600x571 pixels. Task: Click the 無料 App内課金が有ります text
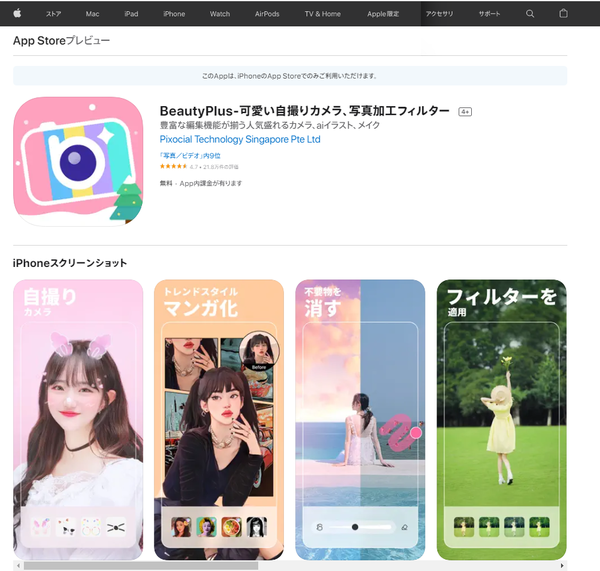click(201, 183)
